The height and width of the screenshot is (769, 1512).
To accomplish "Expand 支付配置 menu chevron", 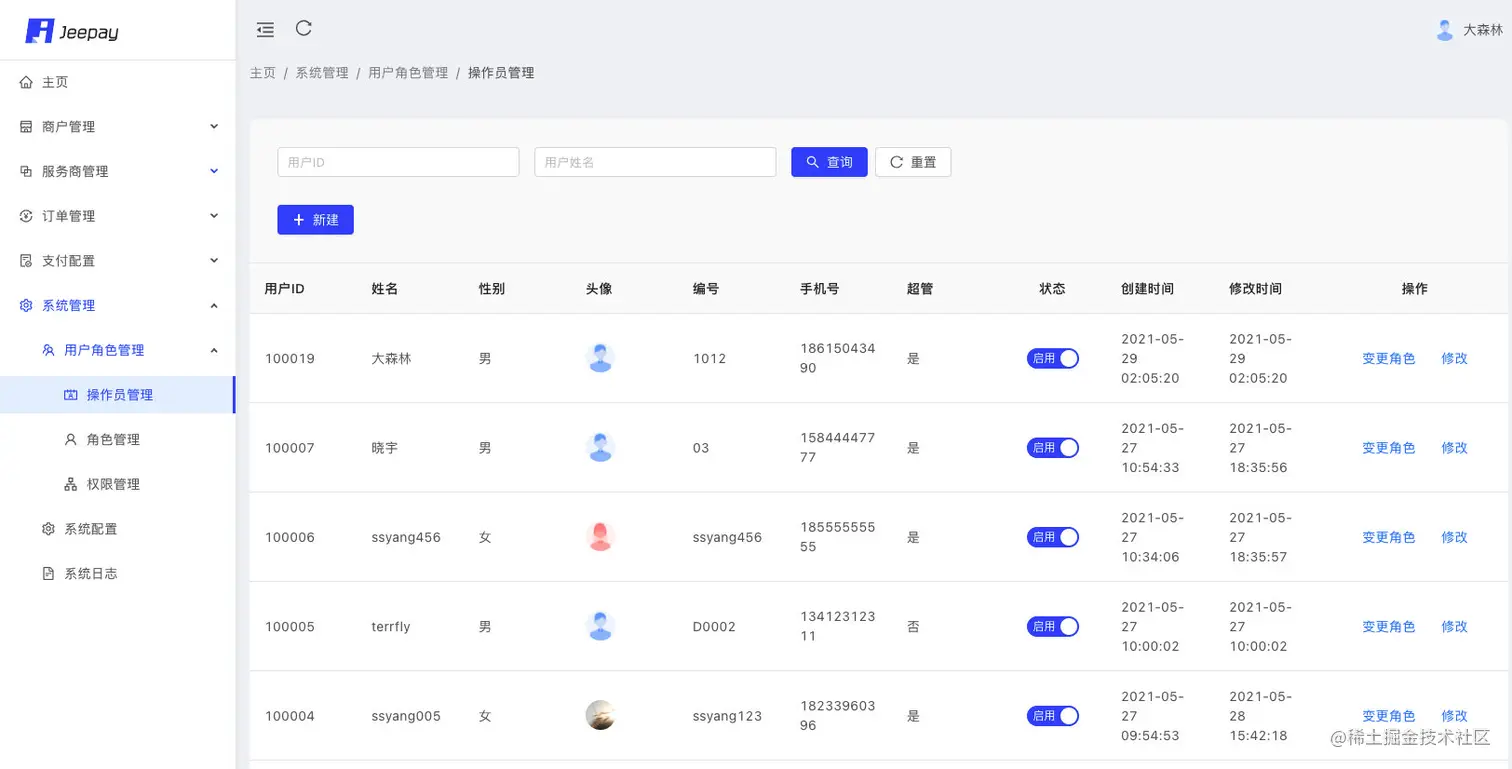I will coord(214,260).
